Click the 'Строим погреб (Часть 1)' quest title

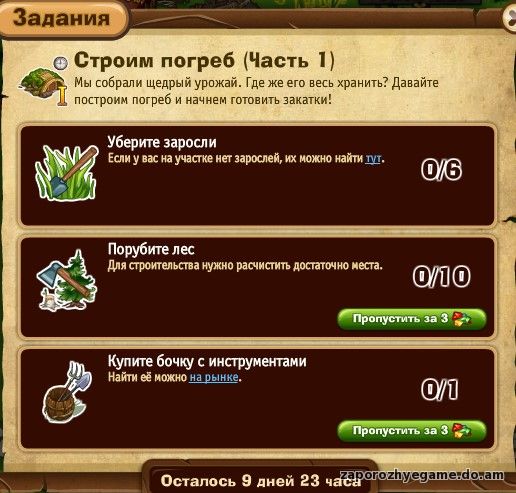pyautogui.click(x=204, y=61)
